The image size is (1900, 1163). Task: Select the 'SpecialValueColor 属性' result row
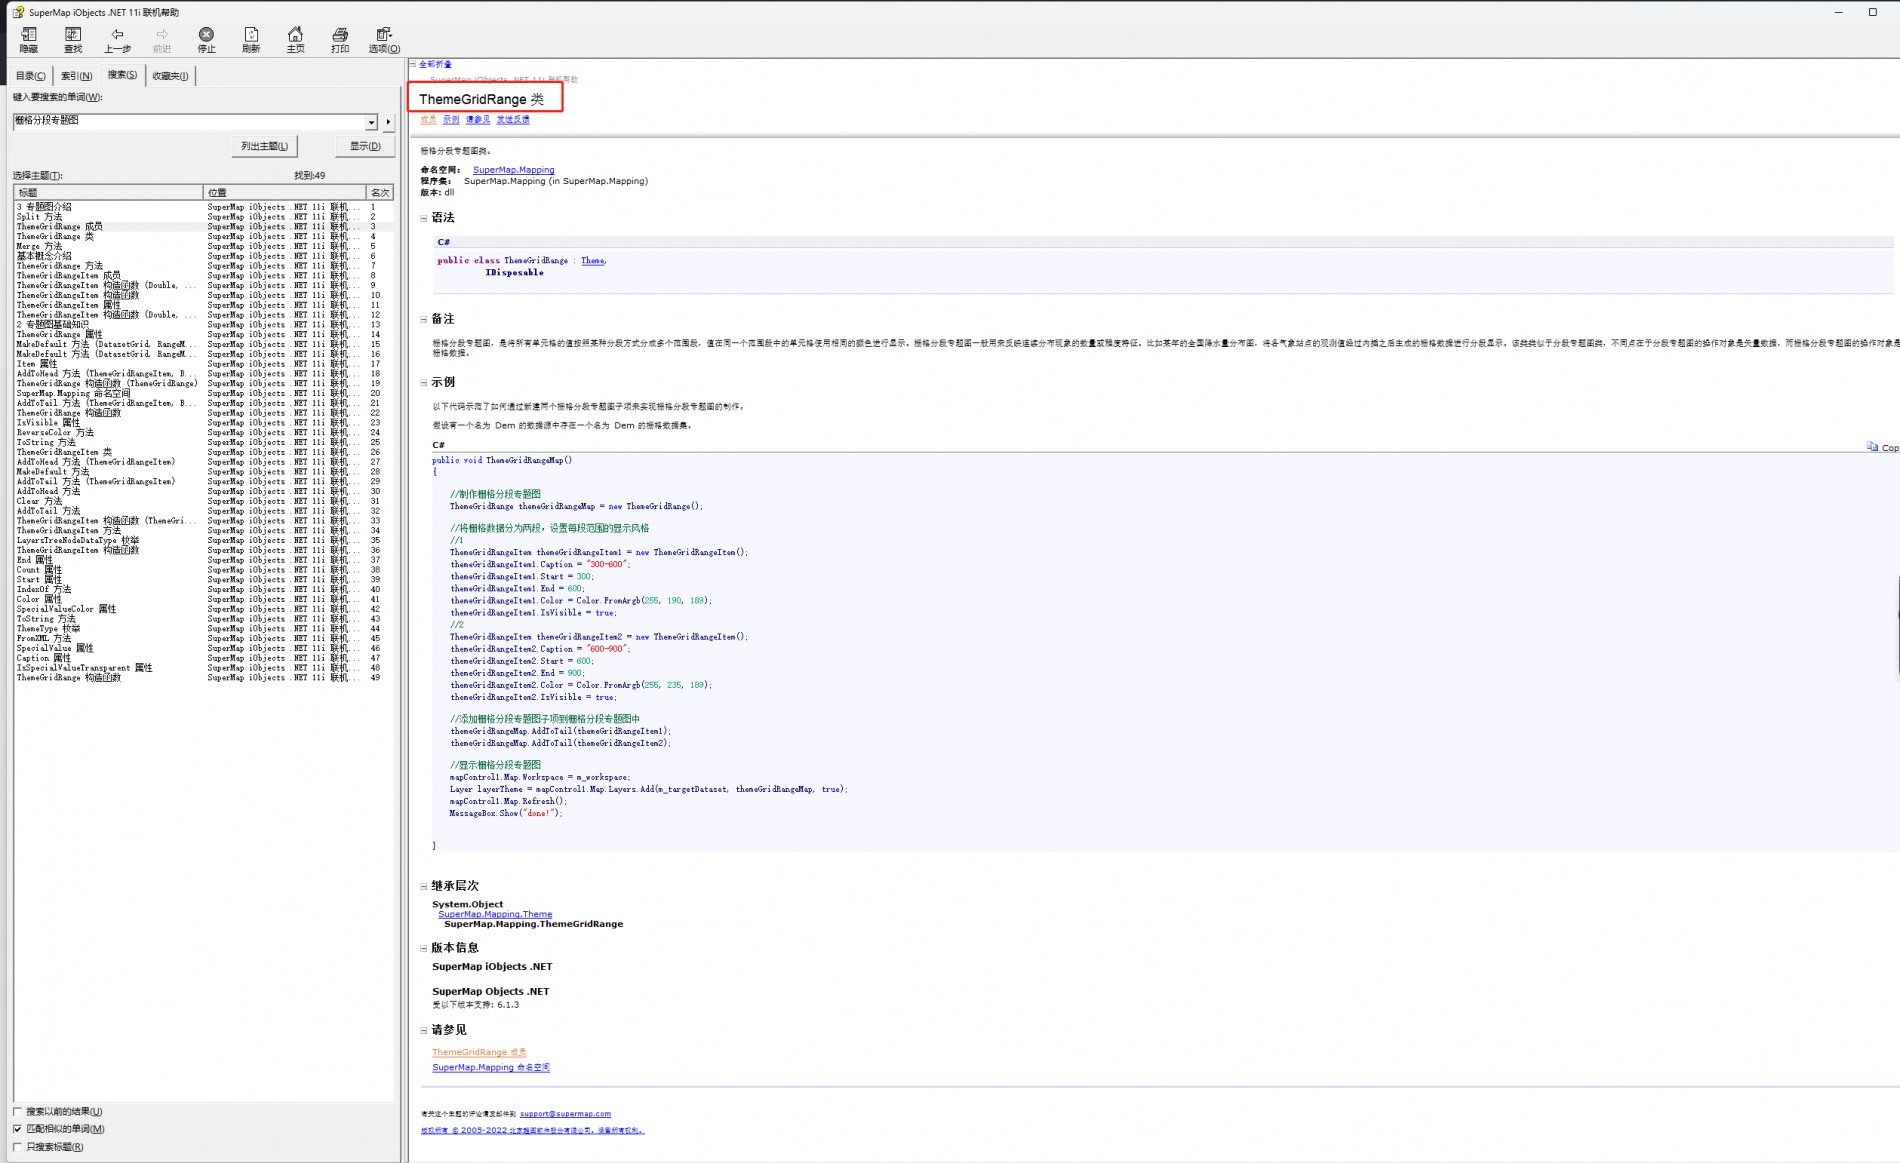[204, 609]
